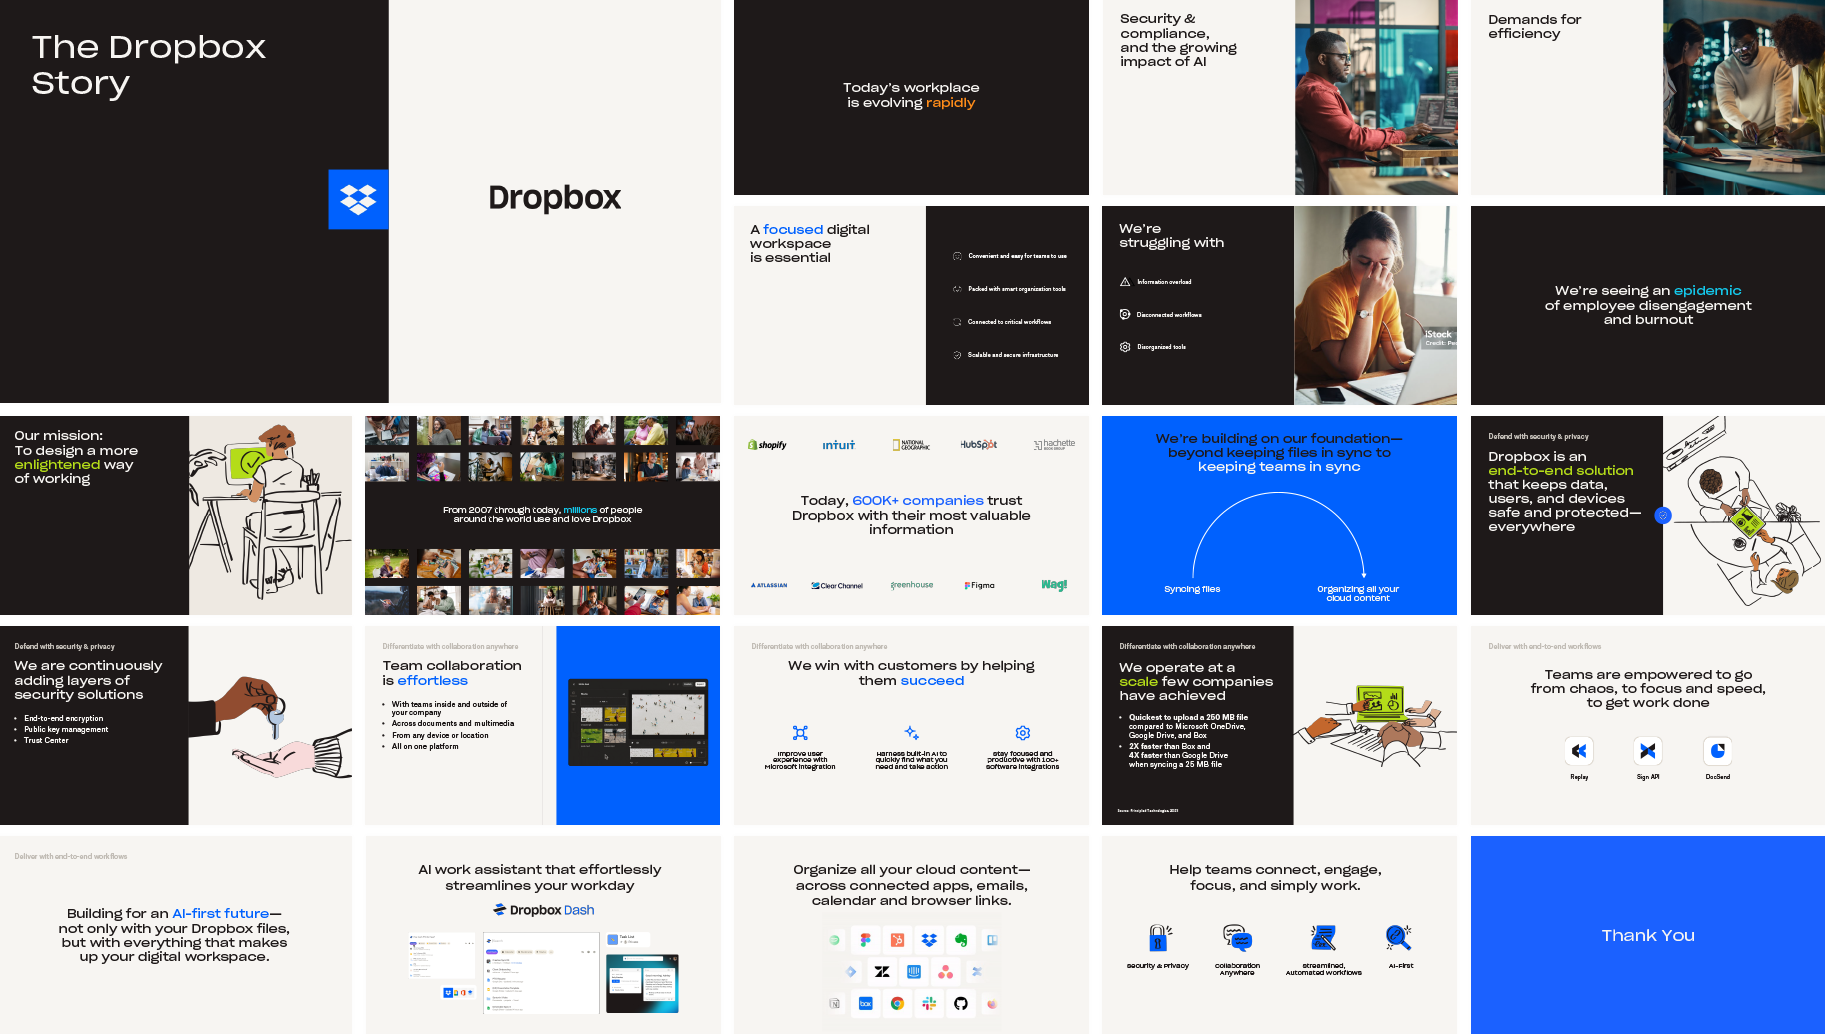Click the dog-at-desk mission illustration
The height and width of the screenshot is (1034, 1825).
(270, 515)
